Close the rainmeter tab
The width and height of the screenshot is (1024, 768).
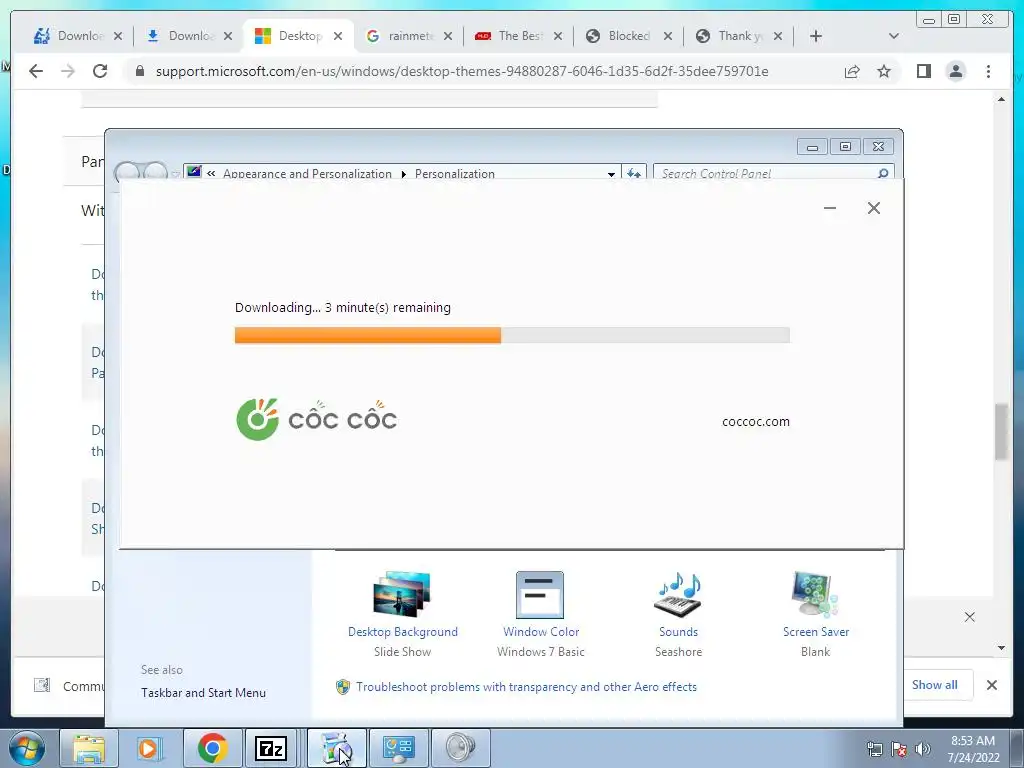(x=447, y=36)
